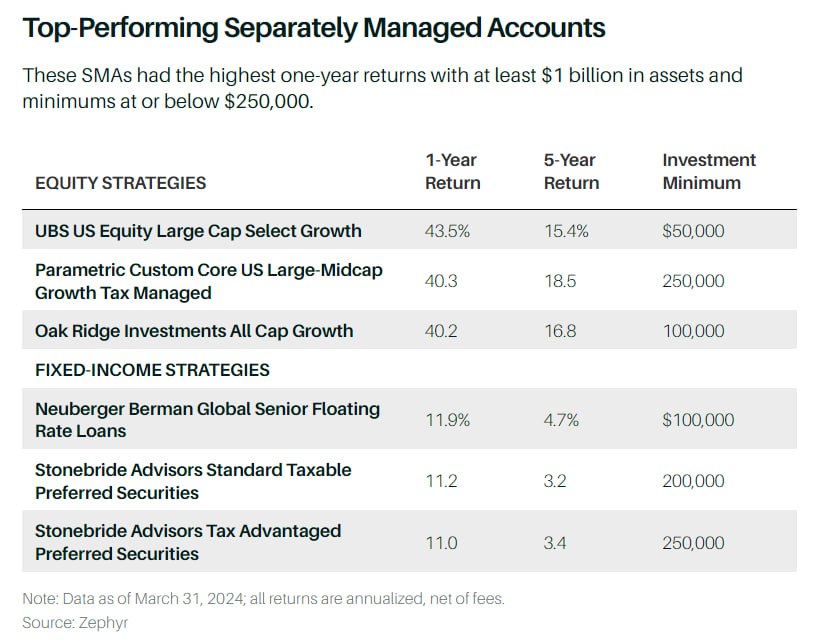Click the 43.5% one-year return value
The width and height of the screenshot is (815, 642).
pyautogui.click(x=447, y=231)
